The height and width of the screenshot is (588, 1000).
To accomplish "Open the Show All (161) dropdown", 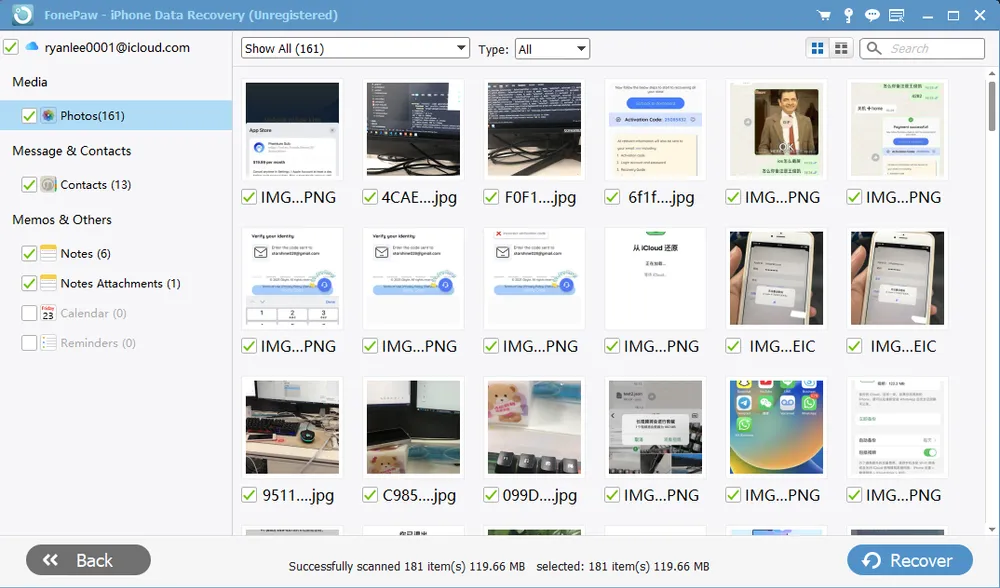I will [355, 48].
